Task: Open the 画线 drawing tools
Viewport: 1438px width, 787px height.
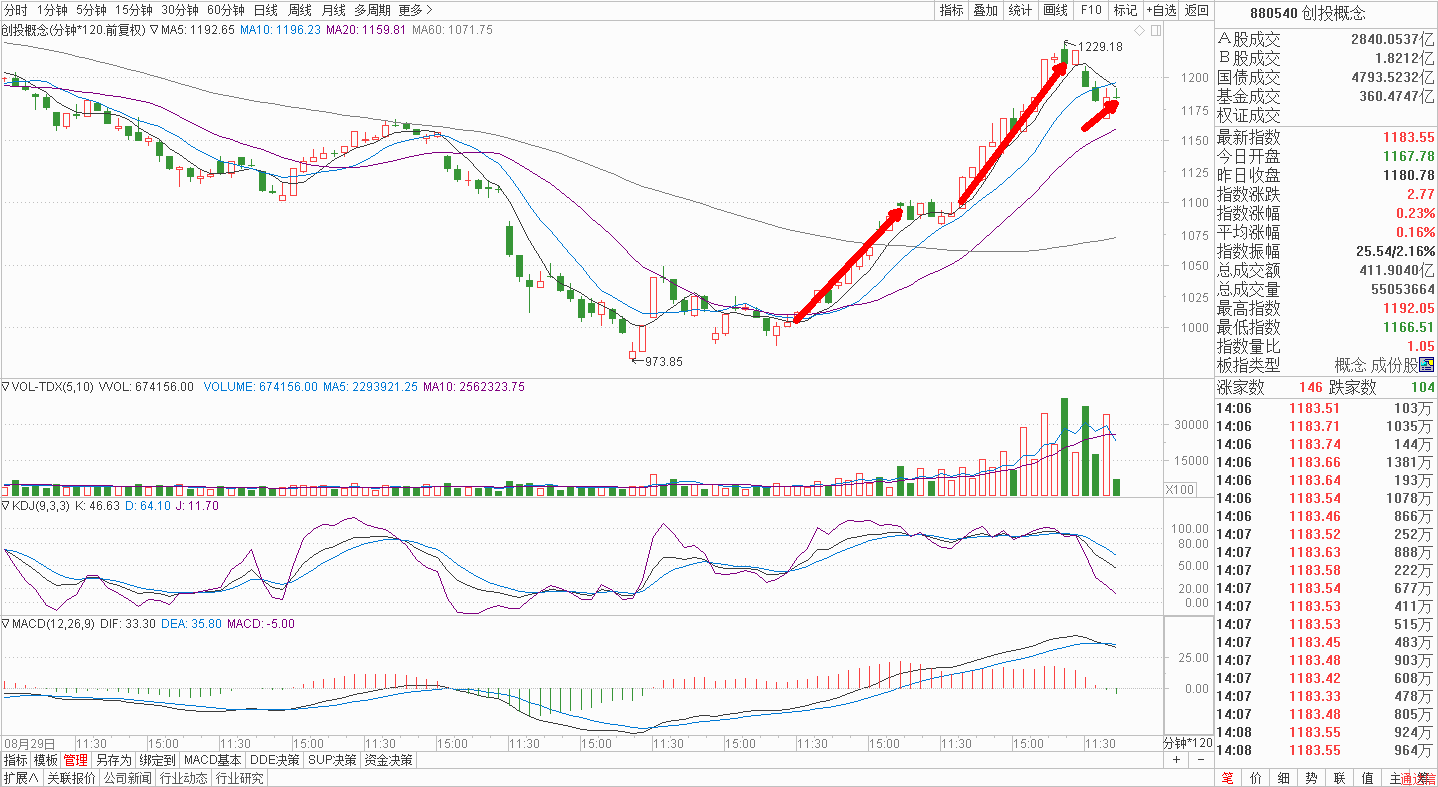Action: coord(1055,10)
